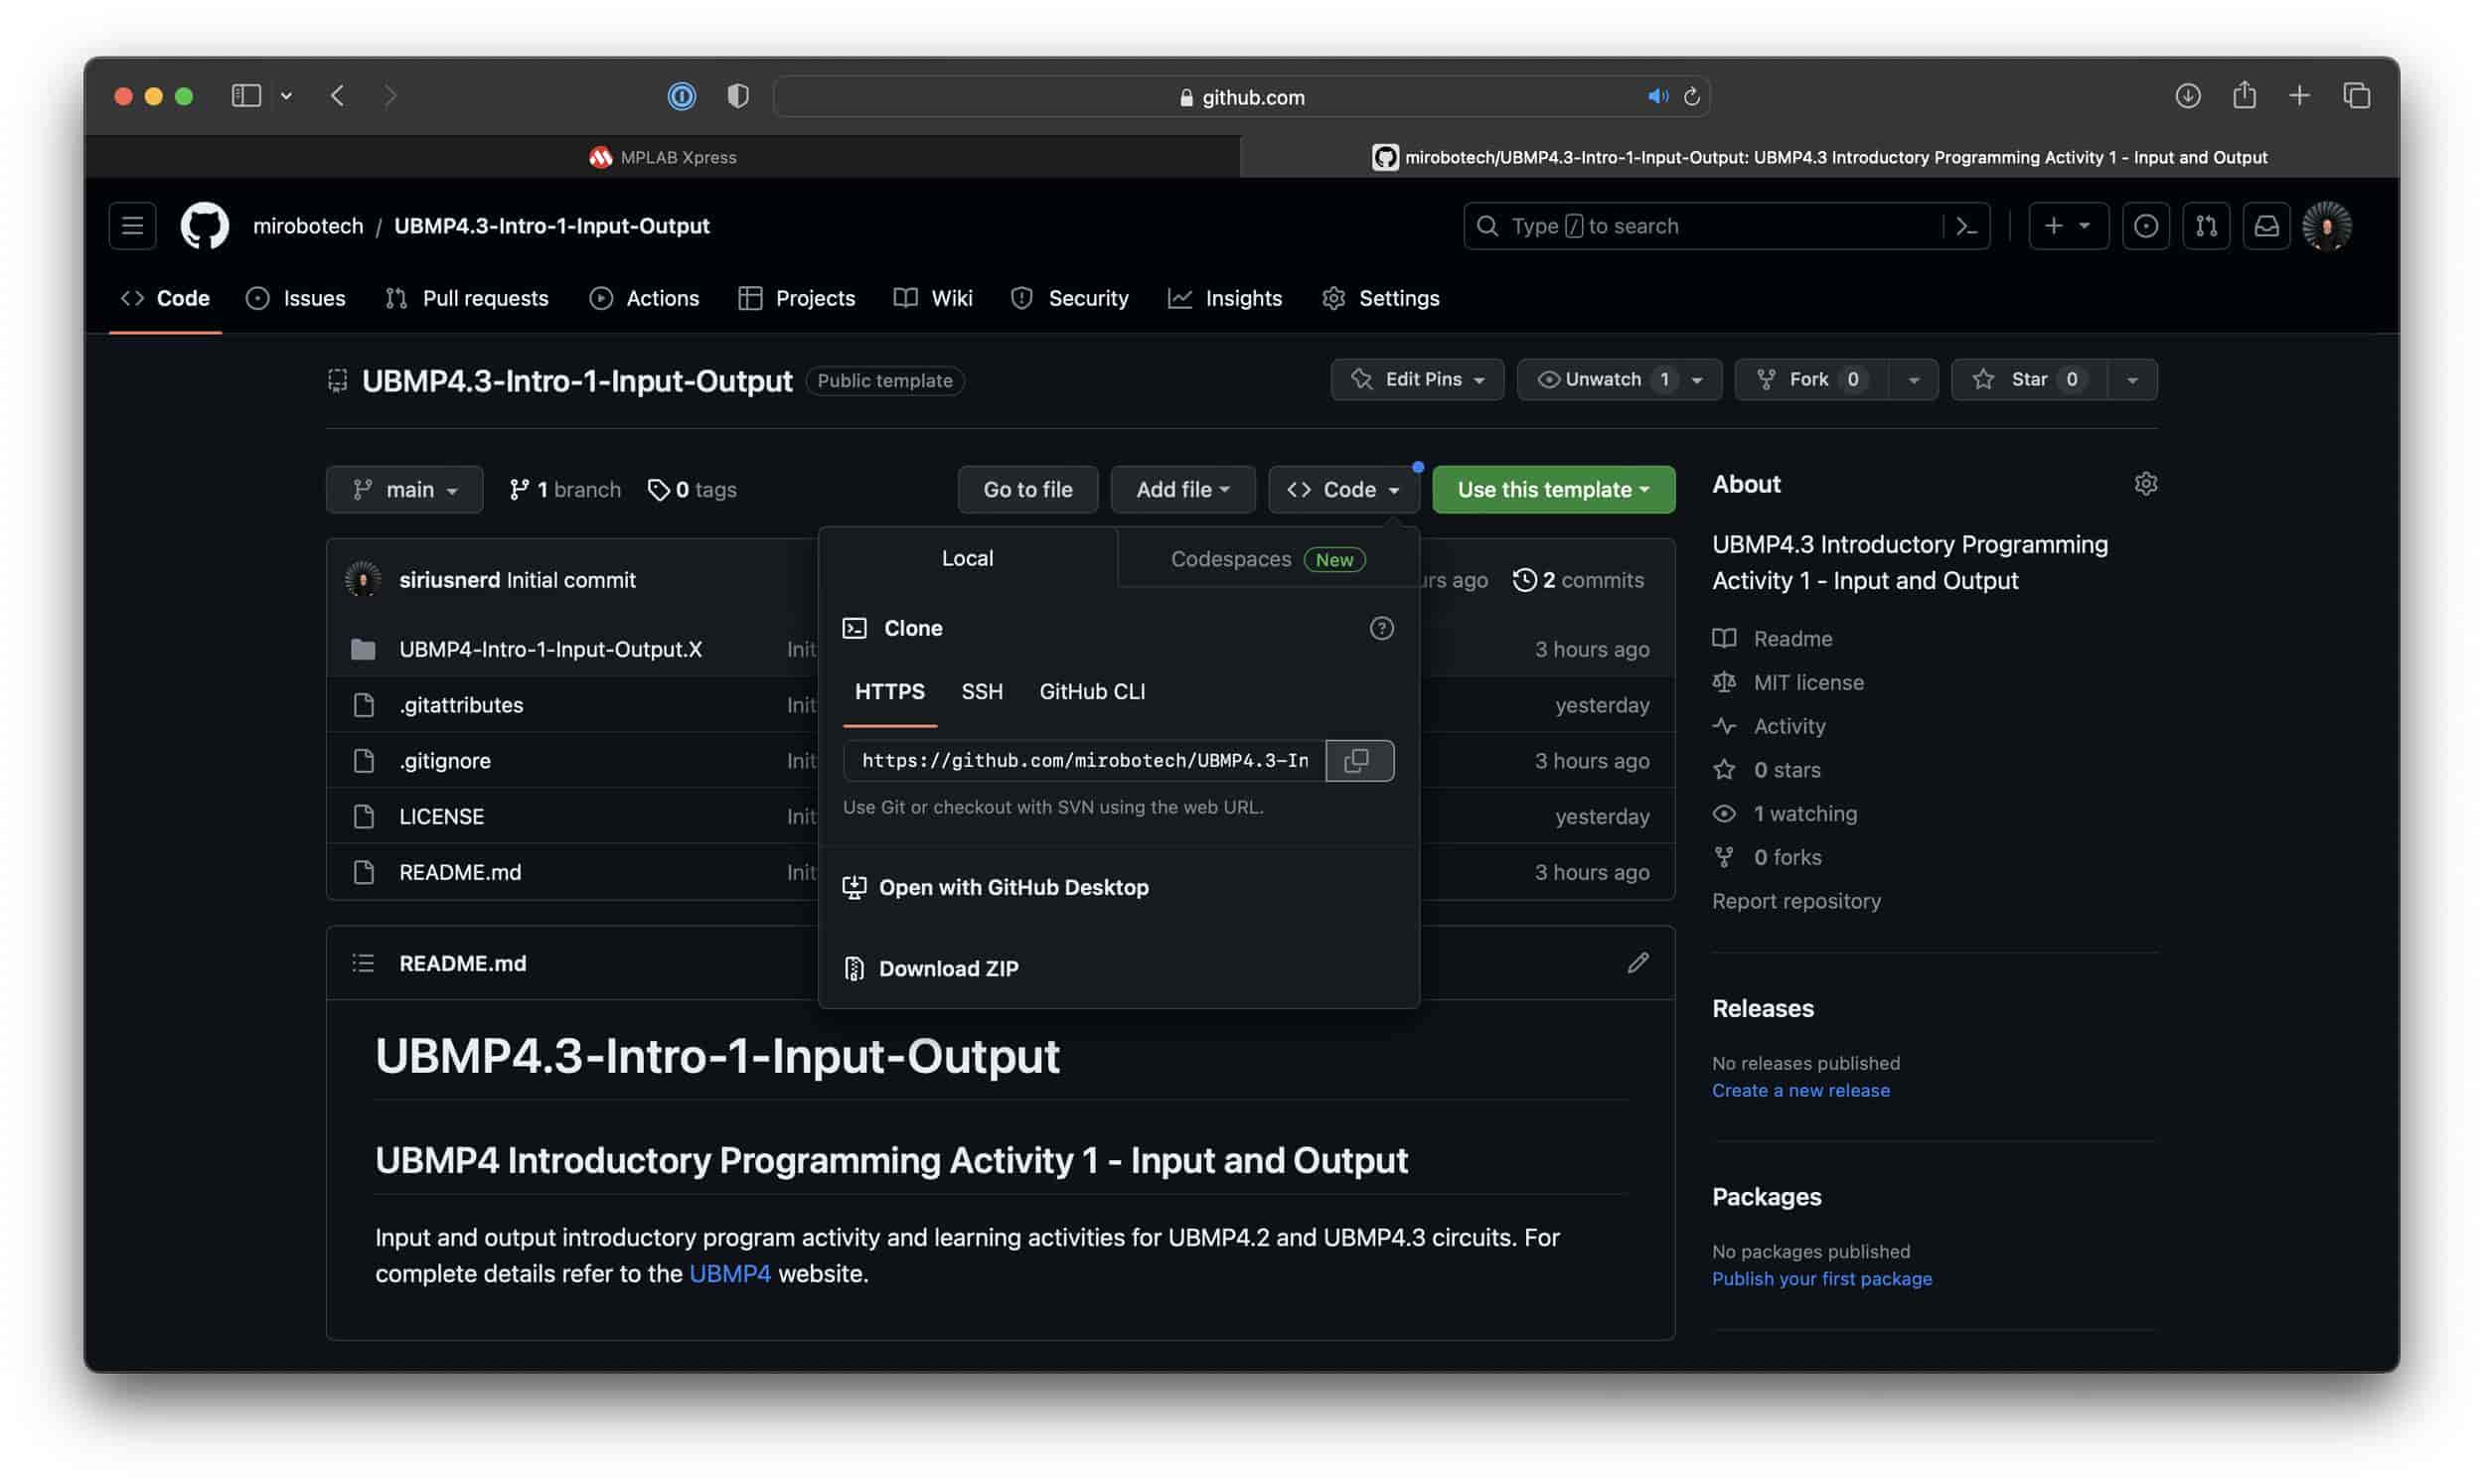Click the Safari share icon
Viewport: 2484px width, 1484px height.
(2244, 95)
